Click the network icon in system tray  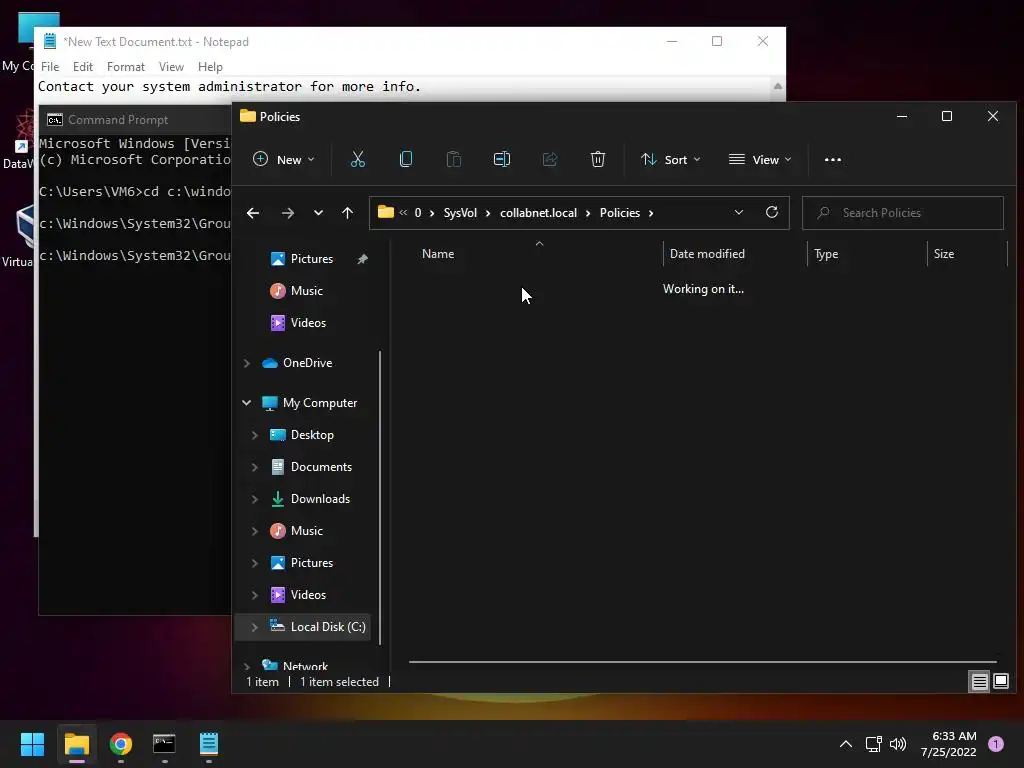(873, 744)
